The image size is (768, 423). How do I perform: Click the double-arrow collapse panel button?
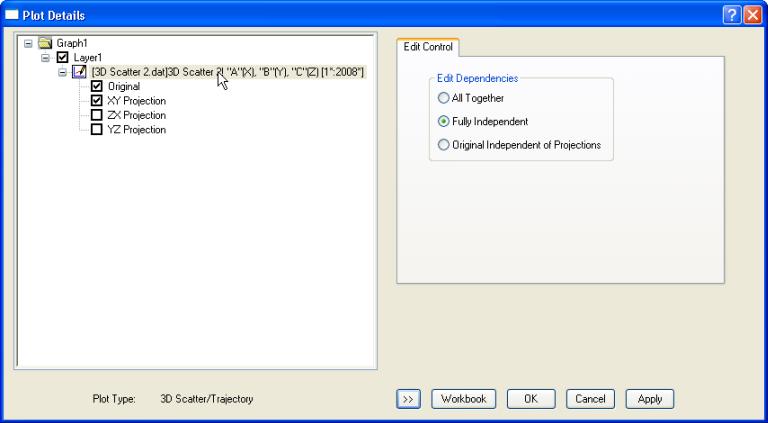tap(407, 399)
